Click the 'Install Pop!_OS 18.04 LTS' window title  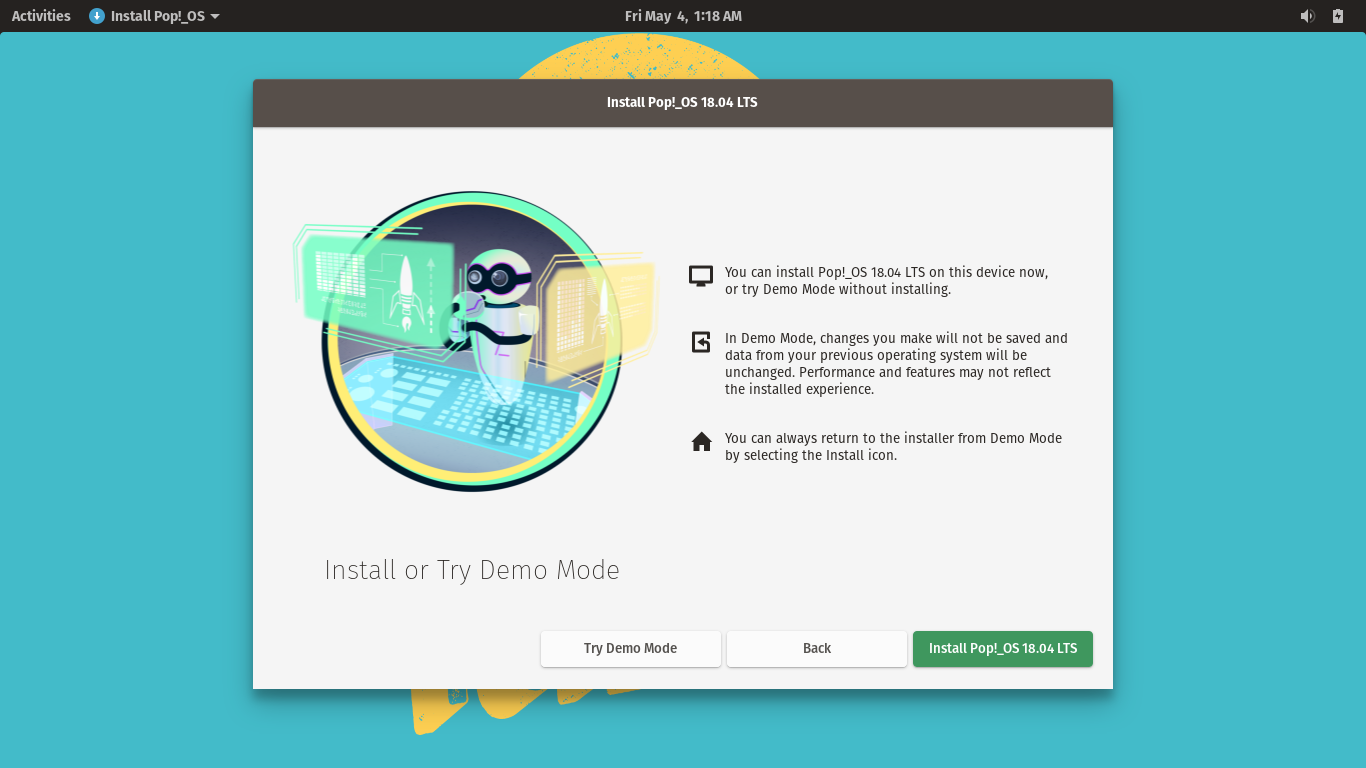click(682, 102)
